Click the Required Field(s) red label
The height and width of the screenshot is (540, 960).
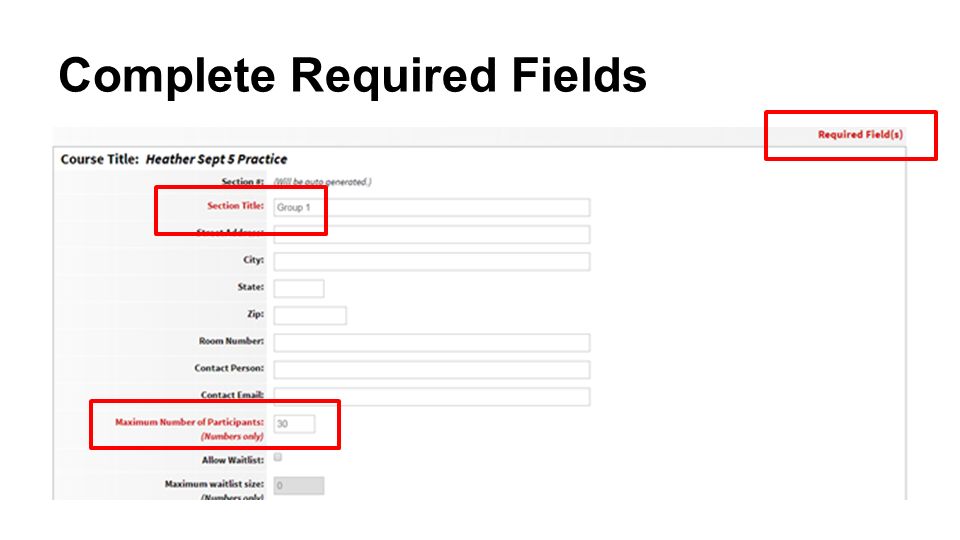pyautogui.click(x=860, y=135)
